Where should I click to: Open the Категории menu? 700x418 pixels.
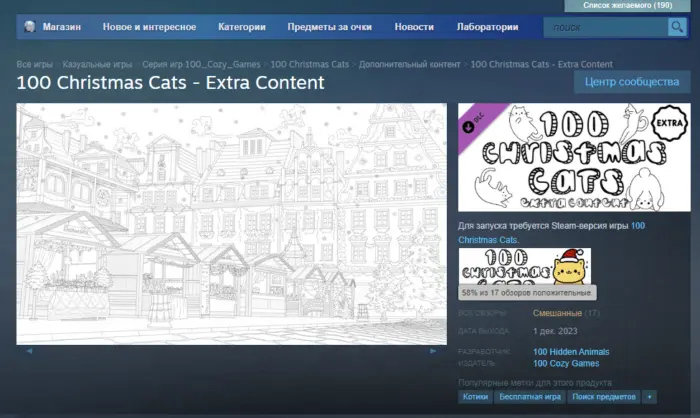(242, 27)
